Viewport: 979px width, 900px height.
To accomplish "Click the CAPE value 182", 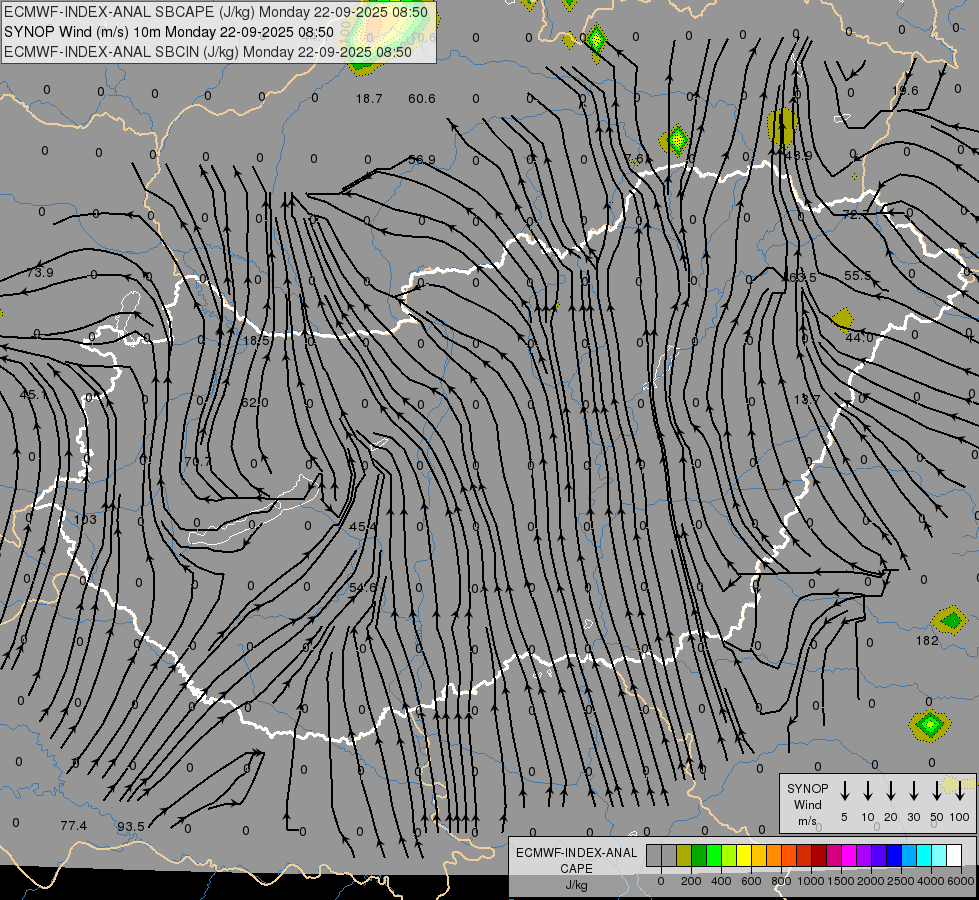I will 927,641.
